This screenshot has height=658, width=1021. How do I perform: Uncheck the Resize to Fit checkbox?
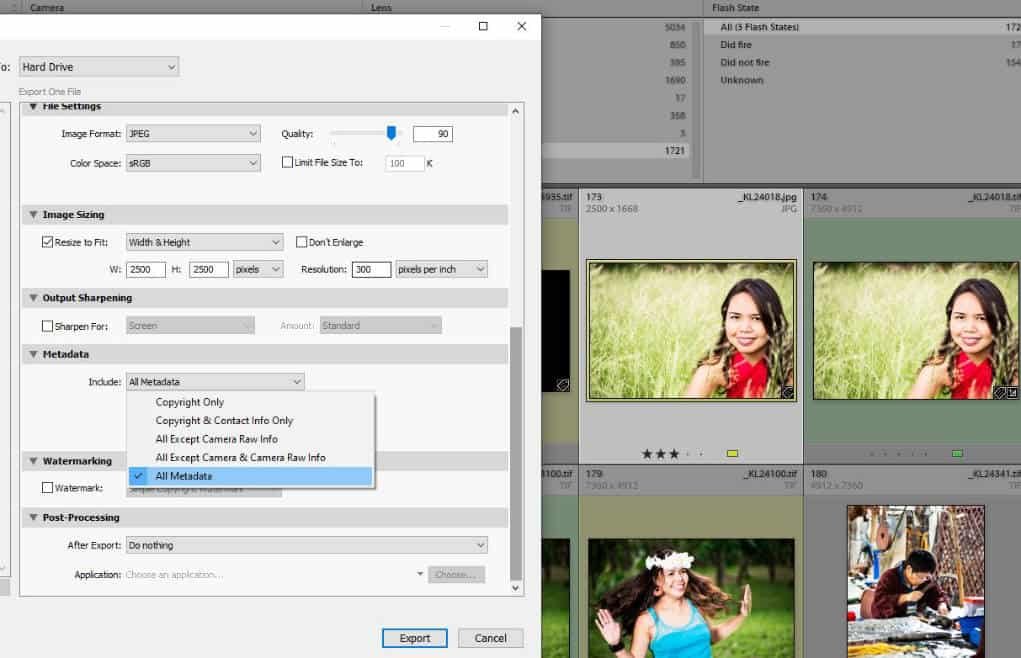(x=48, y=242)
